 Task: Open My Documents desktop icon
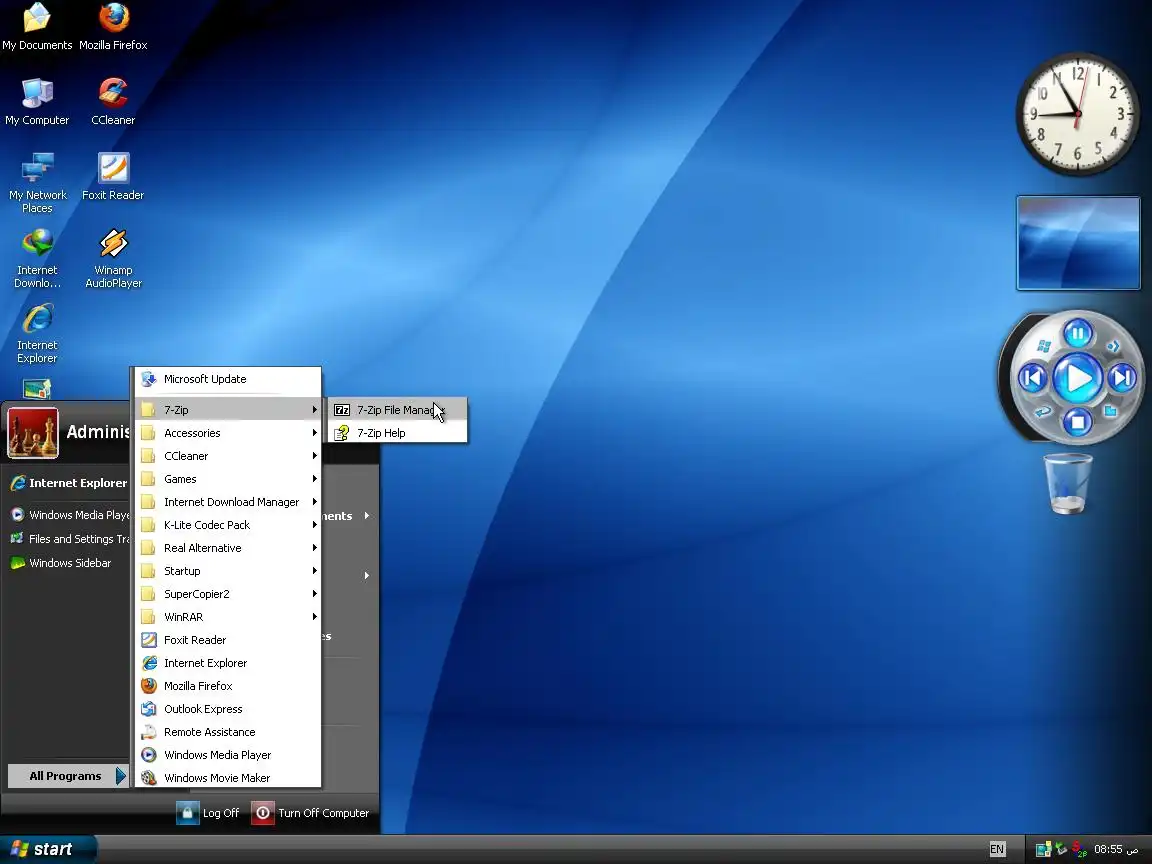[37, 27]
